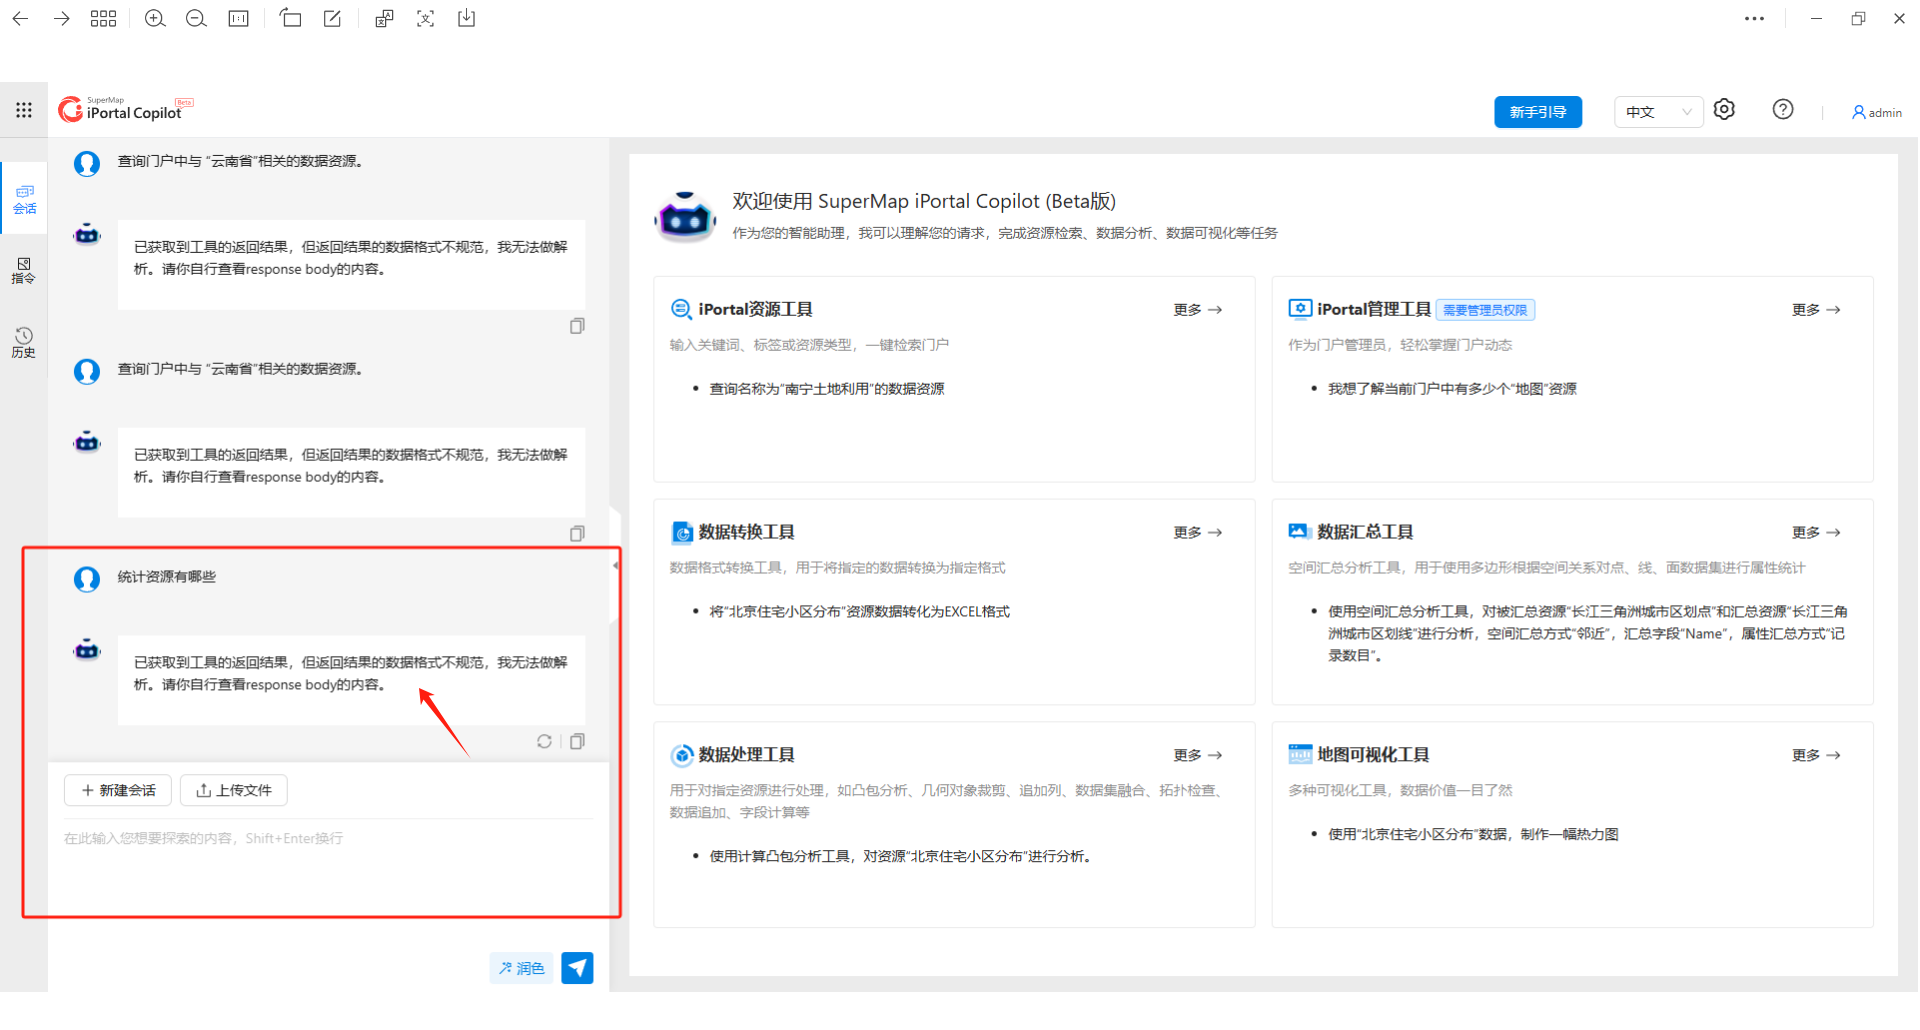Screen dimensions: 1920x1030
Task: Click the regenerate response icon
Action: 544,741
